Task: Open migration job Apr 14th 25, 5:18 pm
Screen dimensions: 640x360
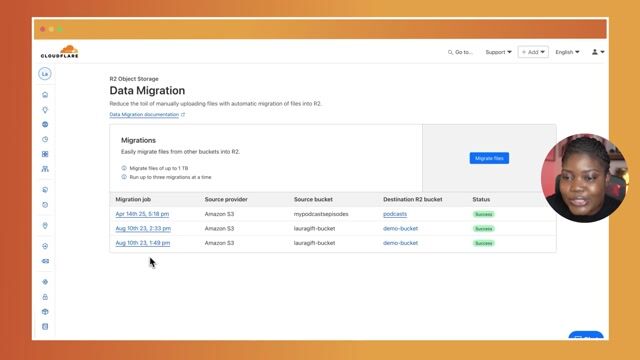Action: pyautogui.click(x=142, y=214)
